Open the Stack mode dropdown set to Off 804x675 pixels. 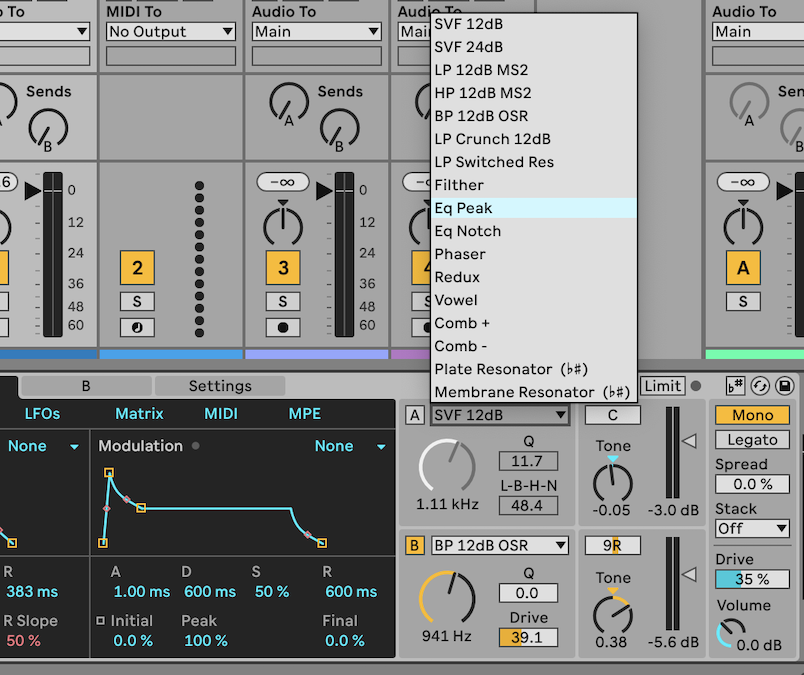(752, 528)
